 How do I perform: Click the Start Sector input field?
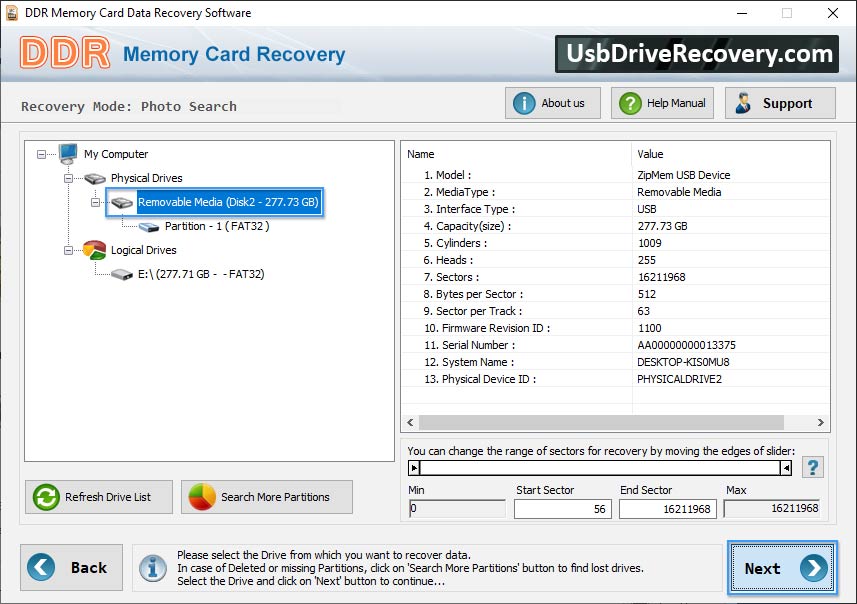(562, 509)
